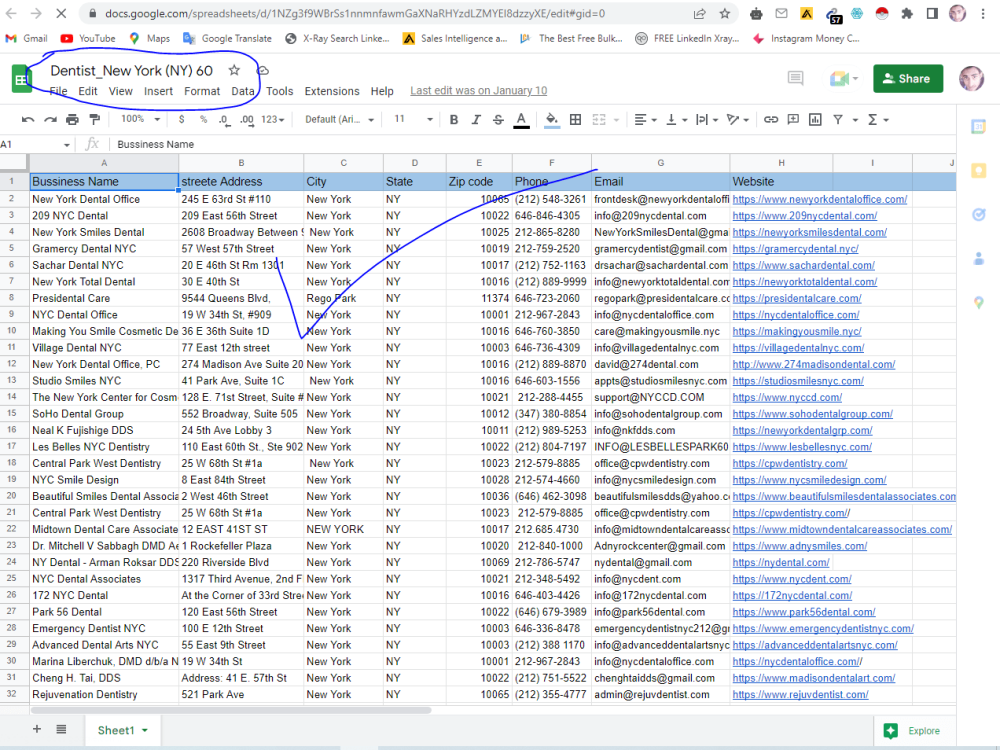1000x750 pixels.
Task: Open the Gmail bookmark
Action: [26, 38]
